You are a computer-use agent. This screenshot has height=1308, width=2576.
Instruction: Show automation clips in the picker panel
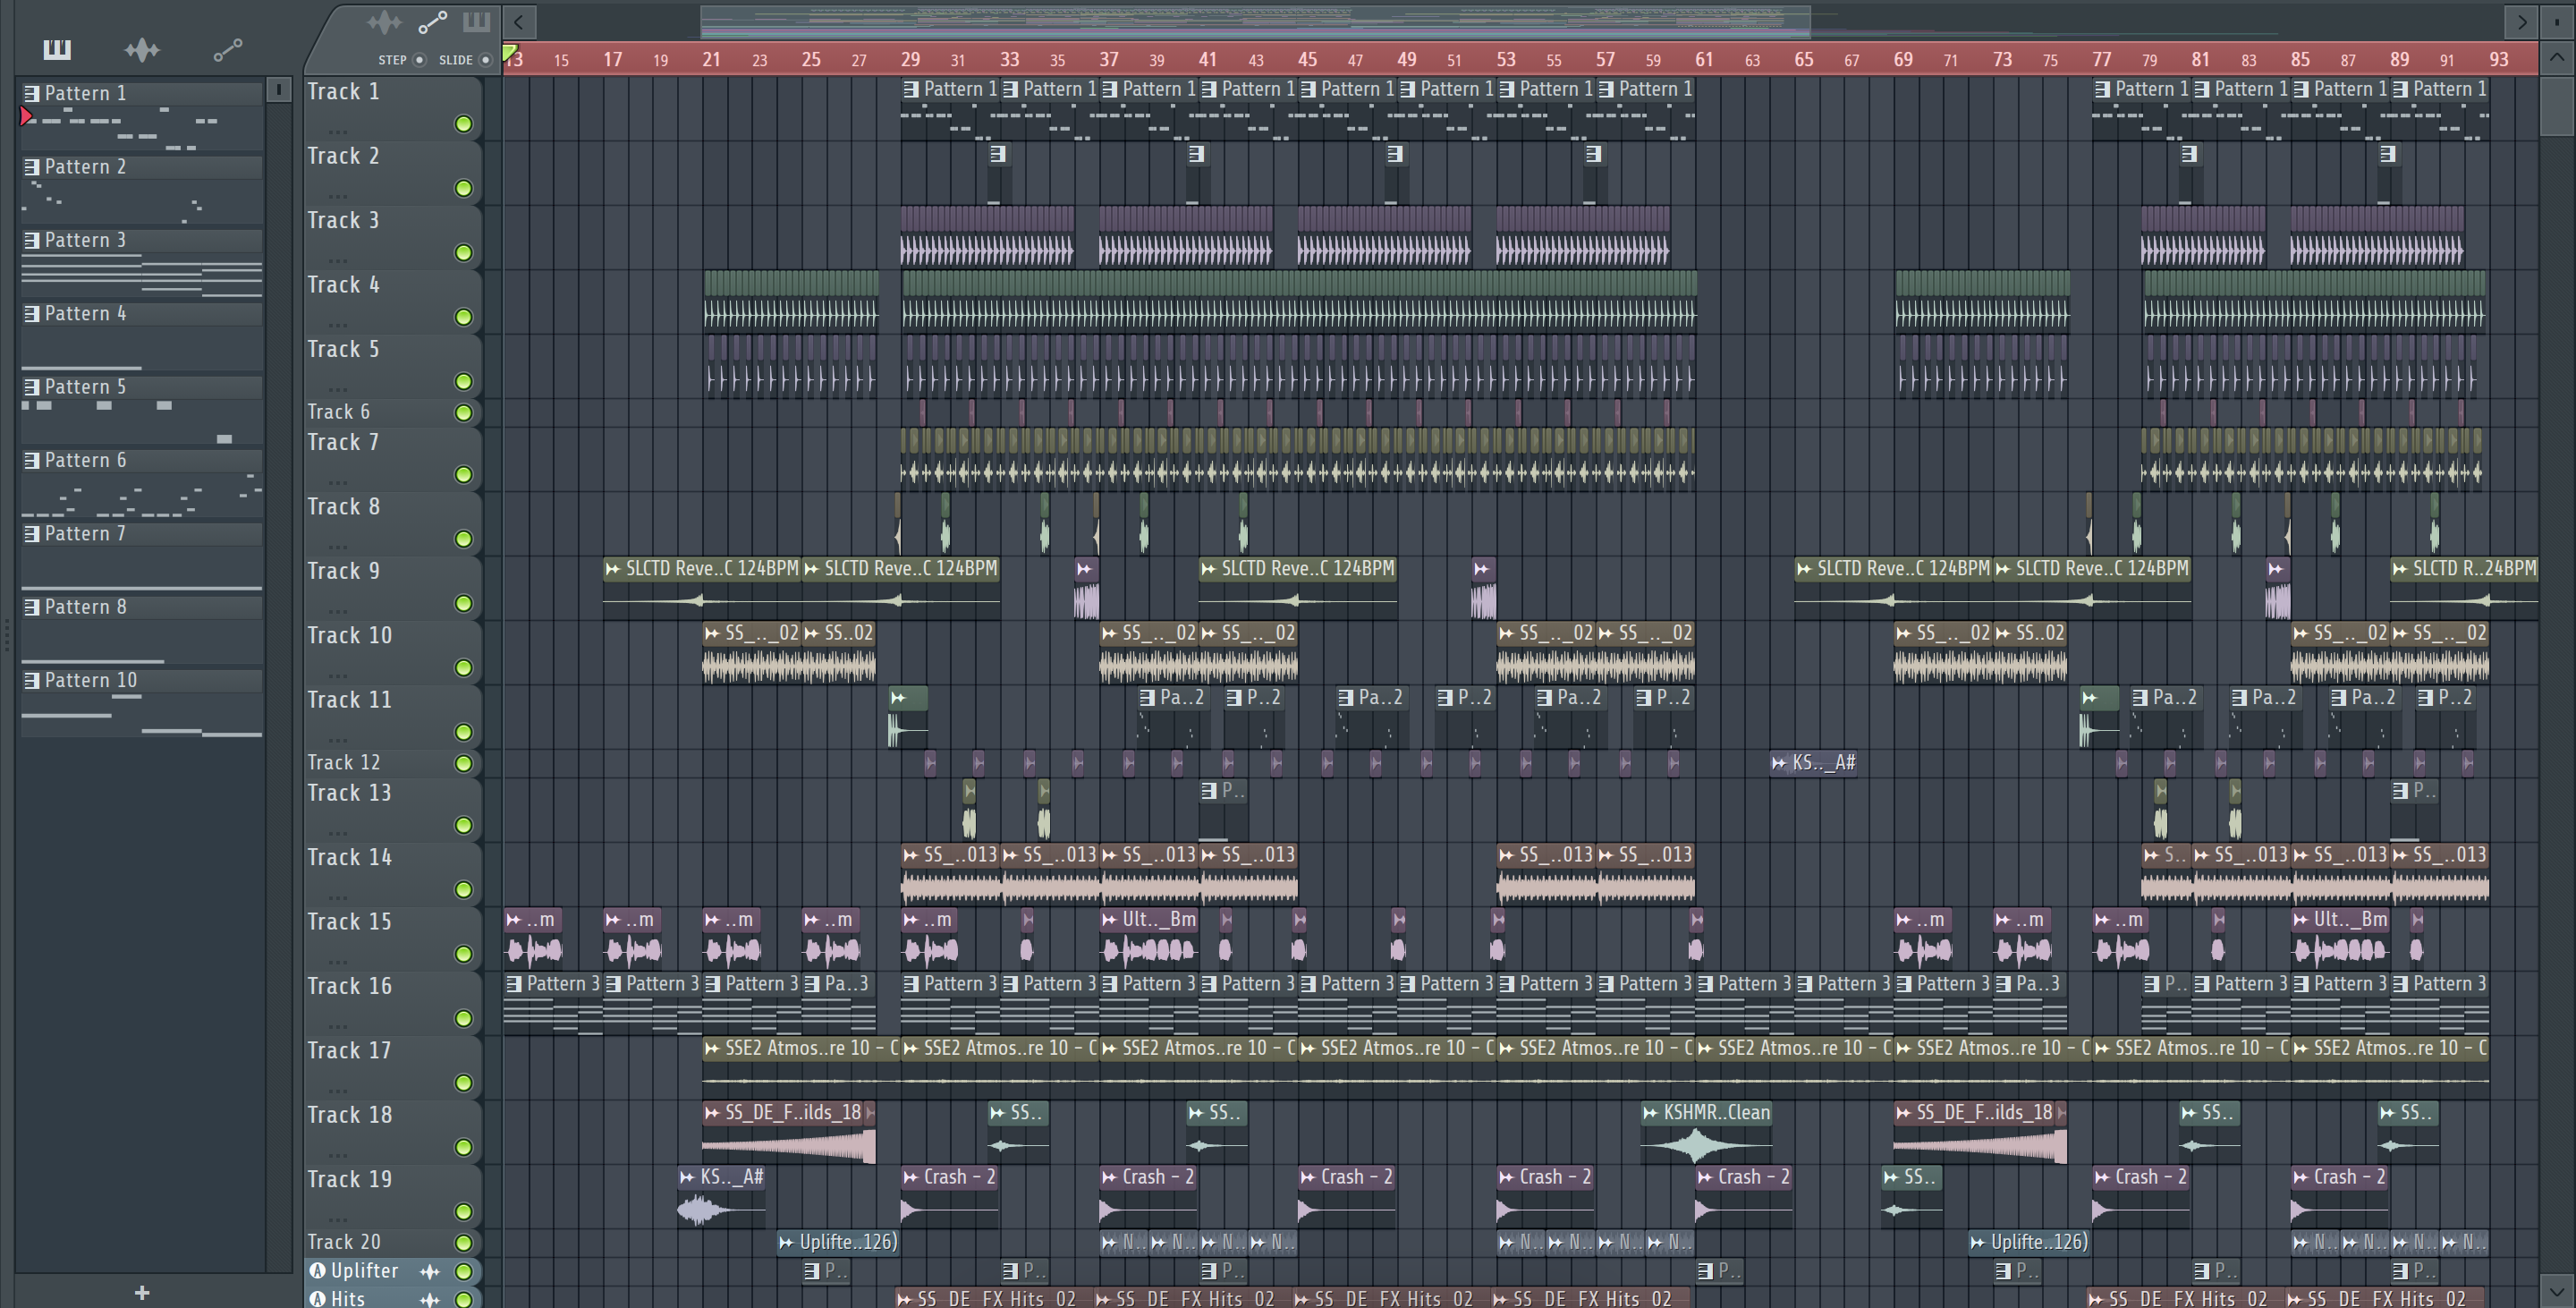pyautogui.click(x=228, y=49)
